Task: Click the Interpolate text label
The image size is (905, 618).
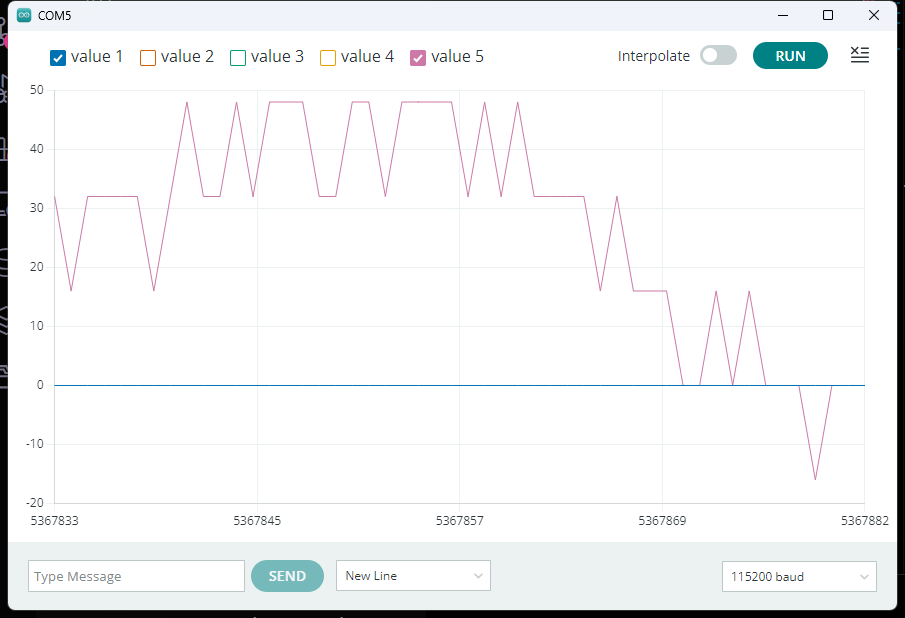Action: (x=654, y=56)
